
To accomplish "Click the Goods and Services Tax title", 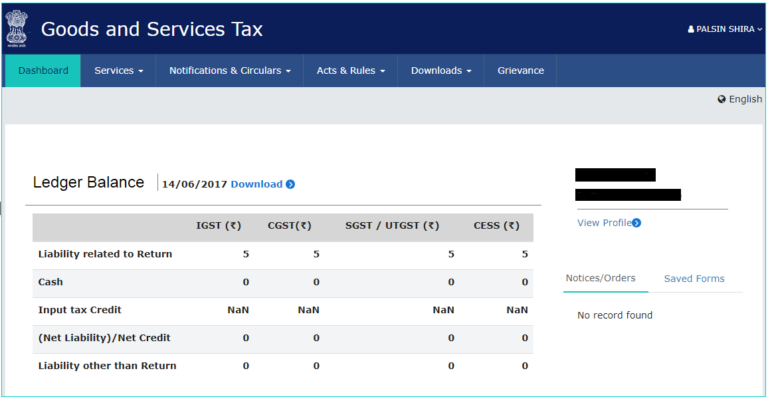I will (152, 29).
